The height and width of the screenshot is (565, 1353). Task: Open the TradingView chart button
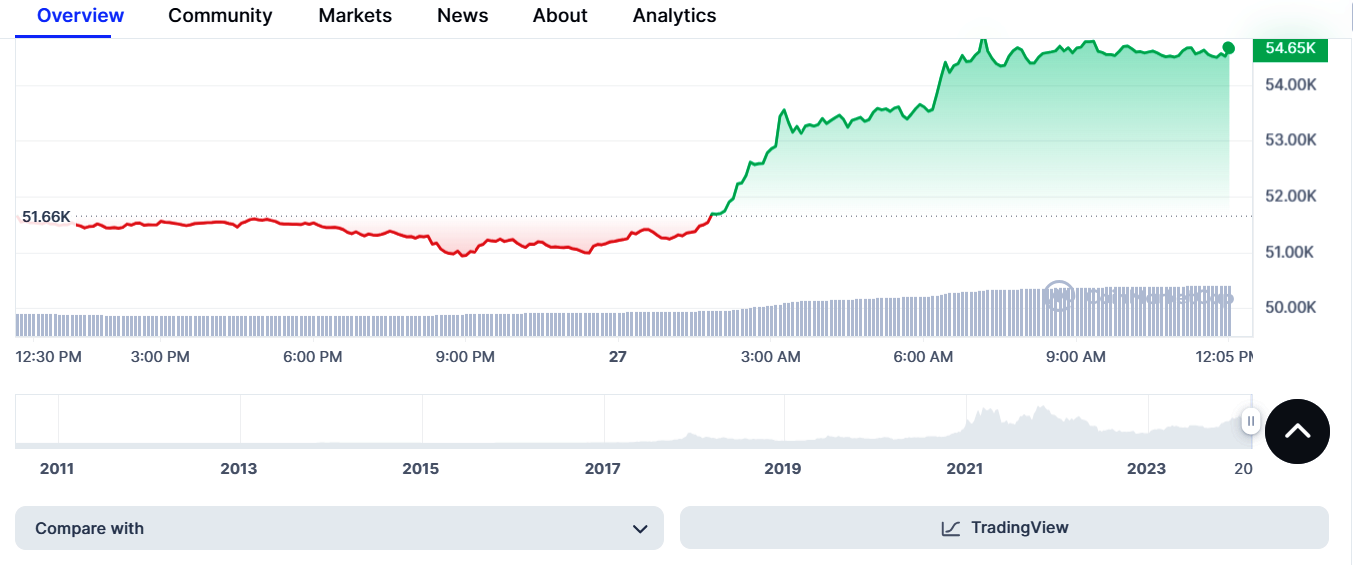coord(1004,528)
